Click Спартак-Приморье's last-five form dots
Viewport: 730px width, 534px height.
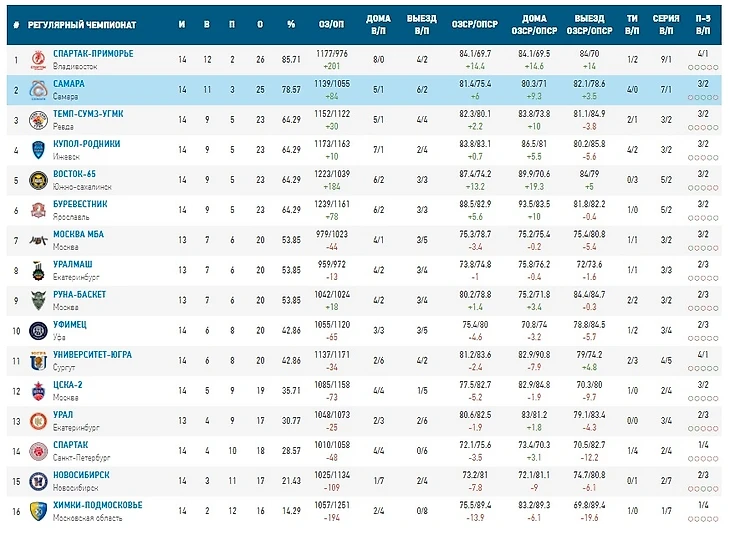(x=702, y=67)
